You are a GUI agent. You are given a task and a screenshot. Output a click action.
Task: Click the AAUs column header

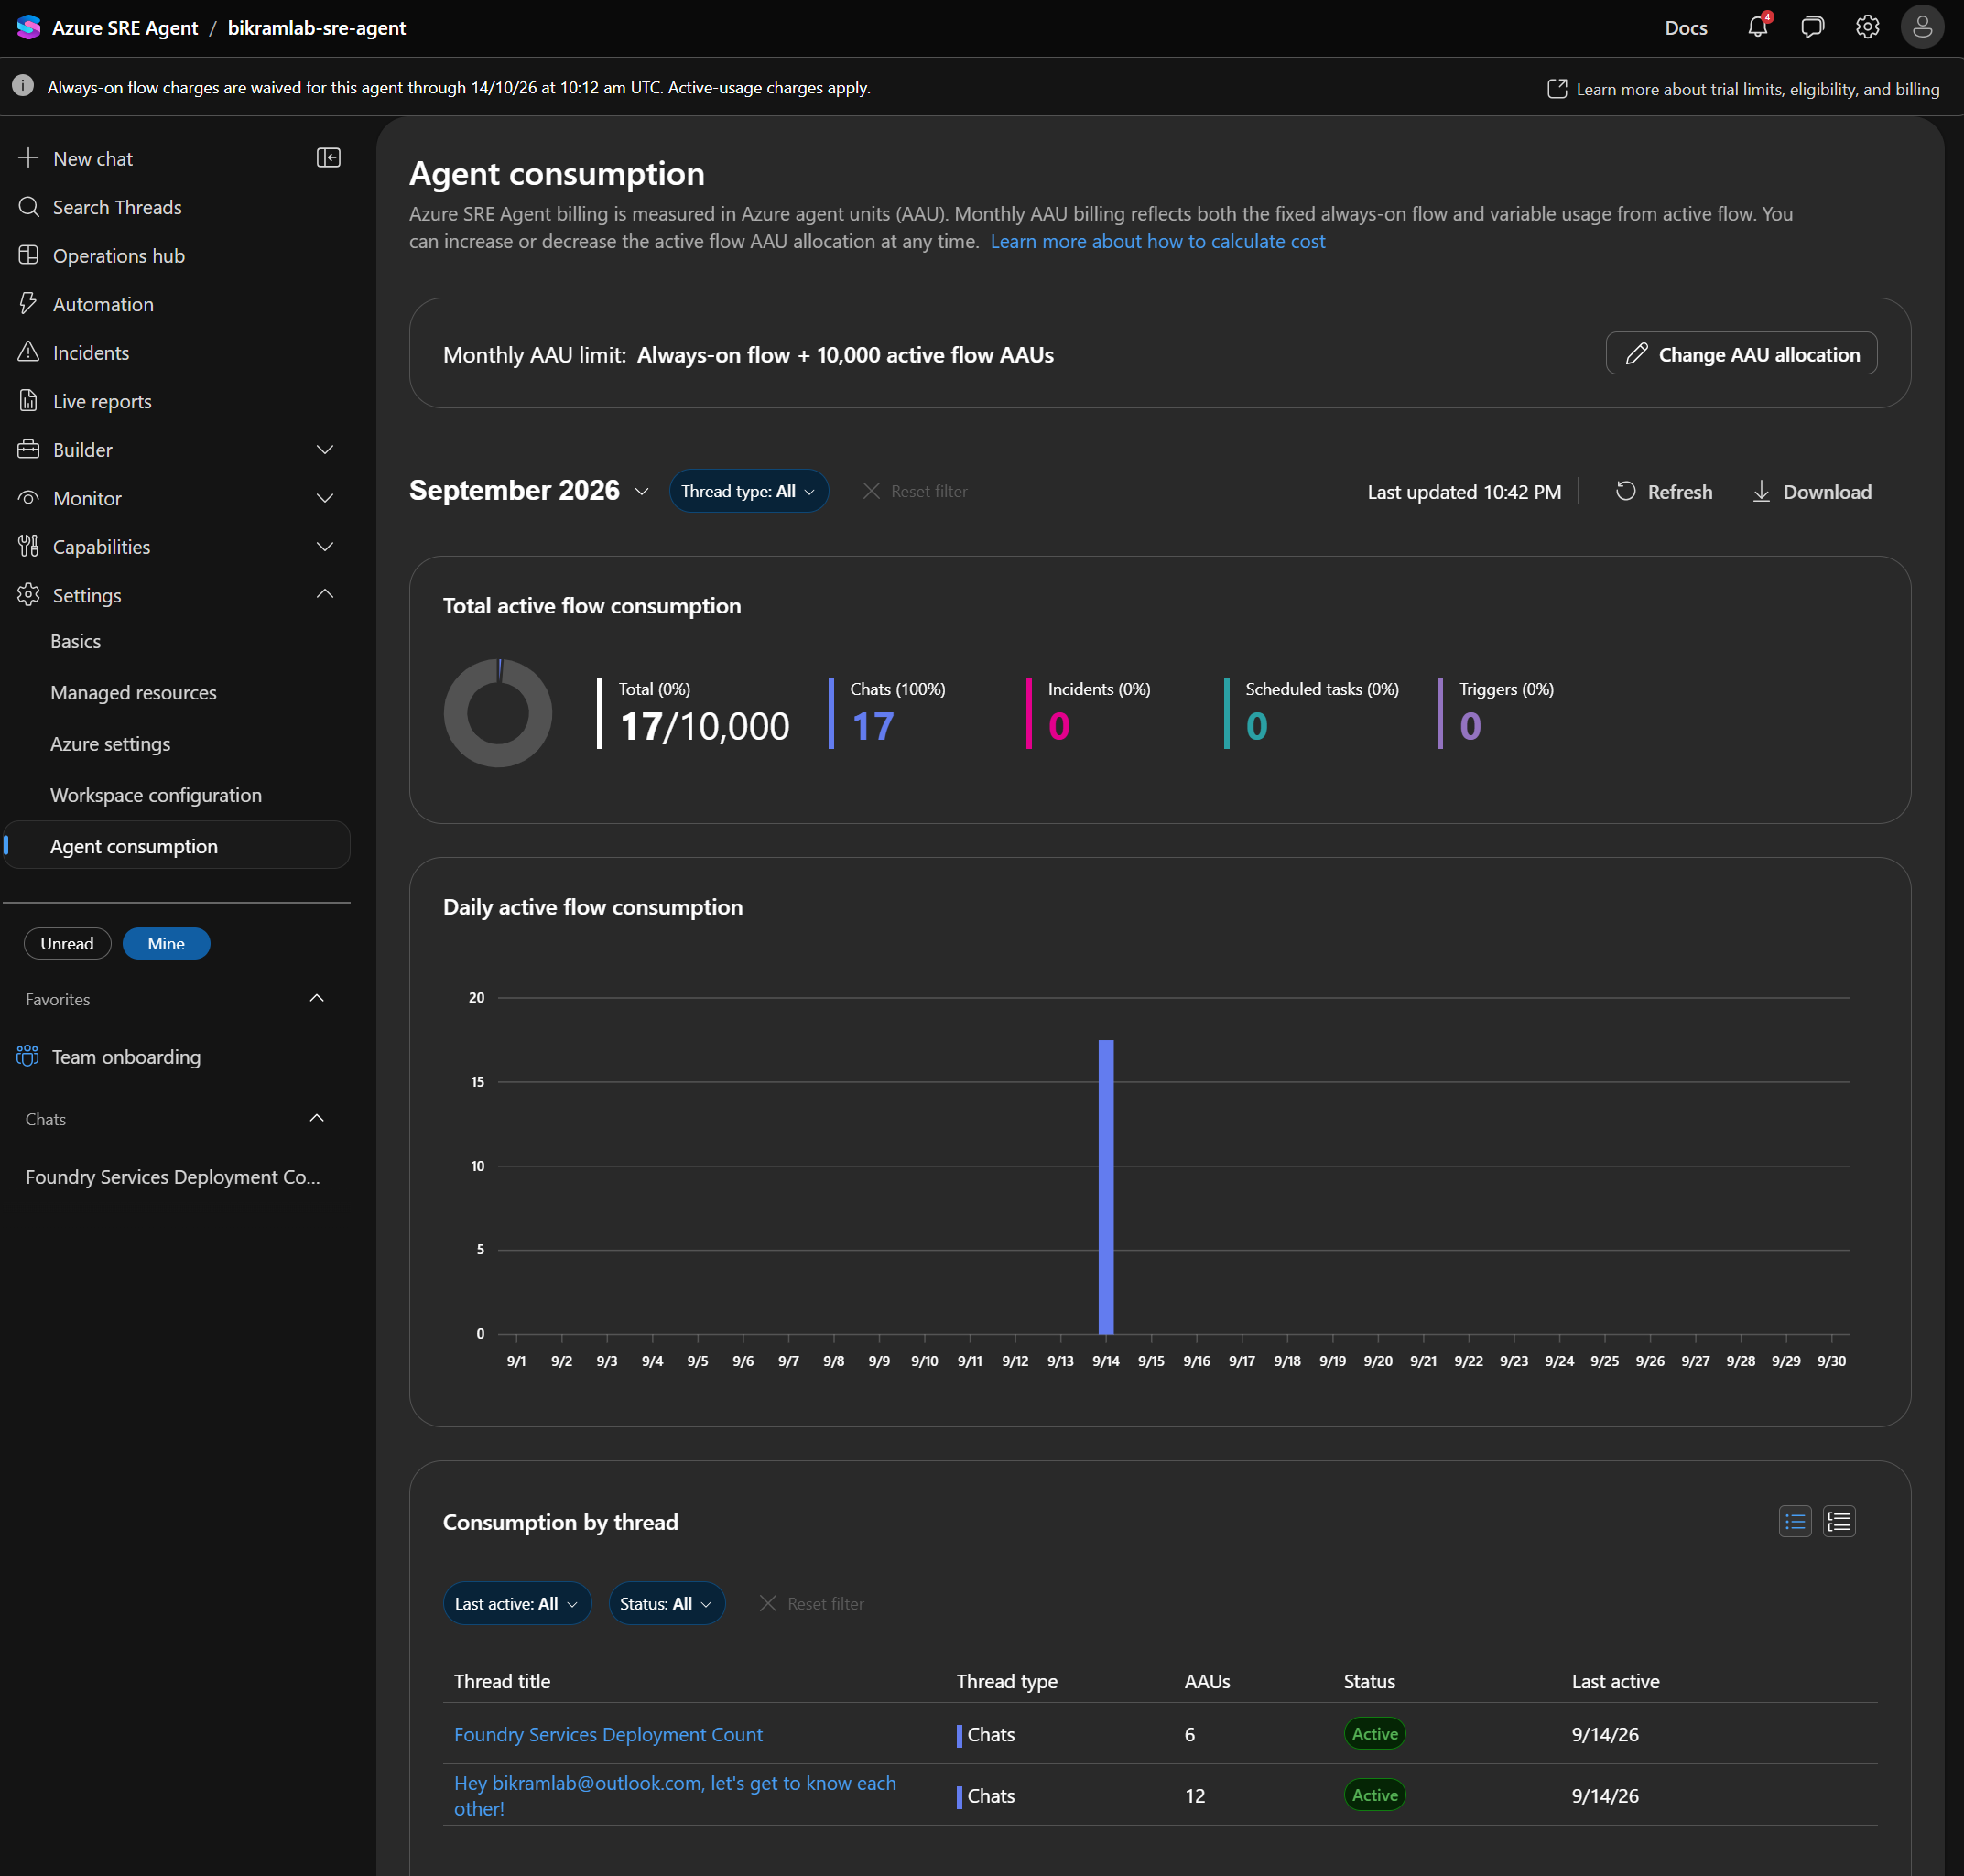pos(1206,1681)
